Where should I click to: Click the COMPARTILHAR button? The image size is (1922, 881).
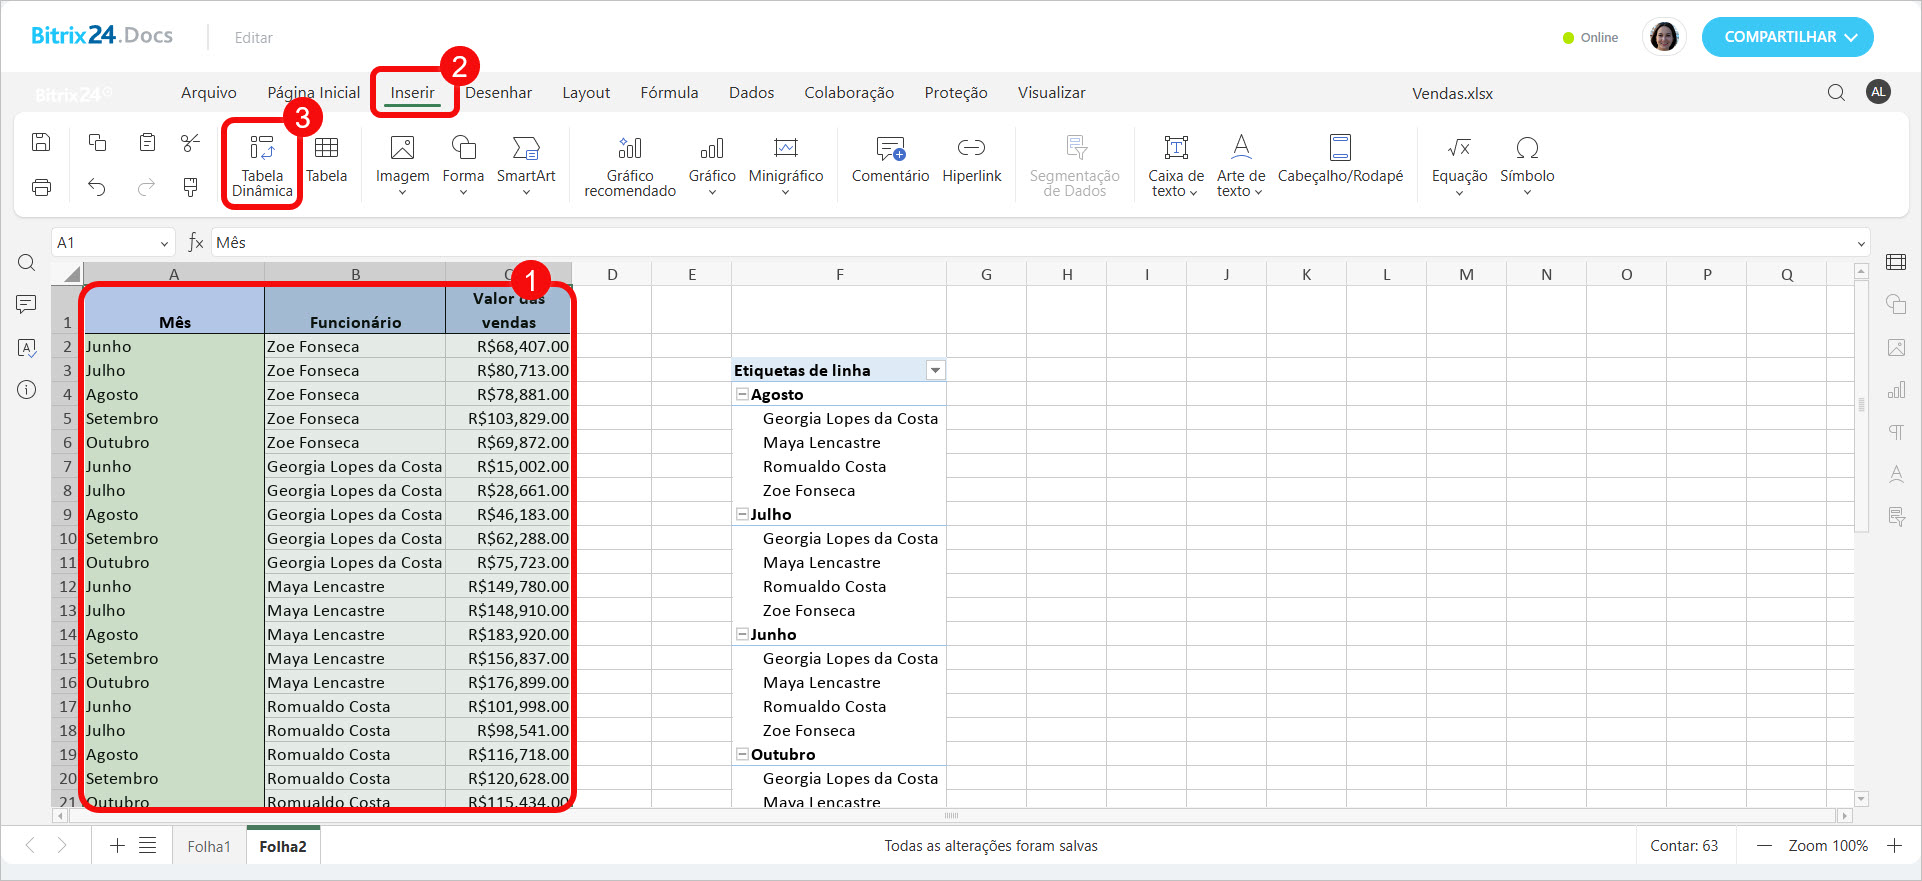(1787, 37)
